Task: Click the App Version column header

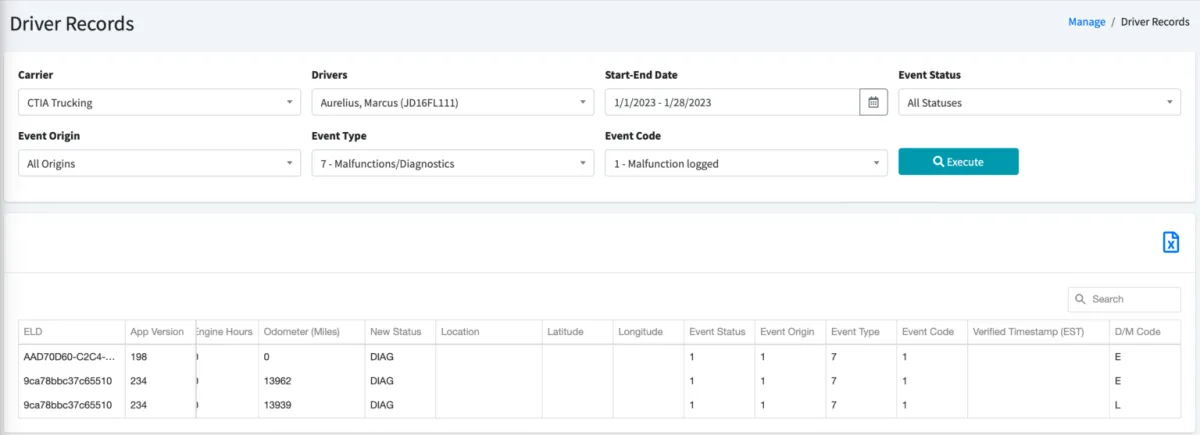Action: (157, 332)
